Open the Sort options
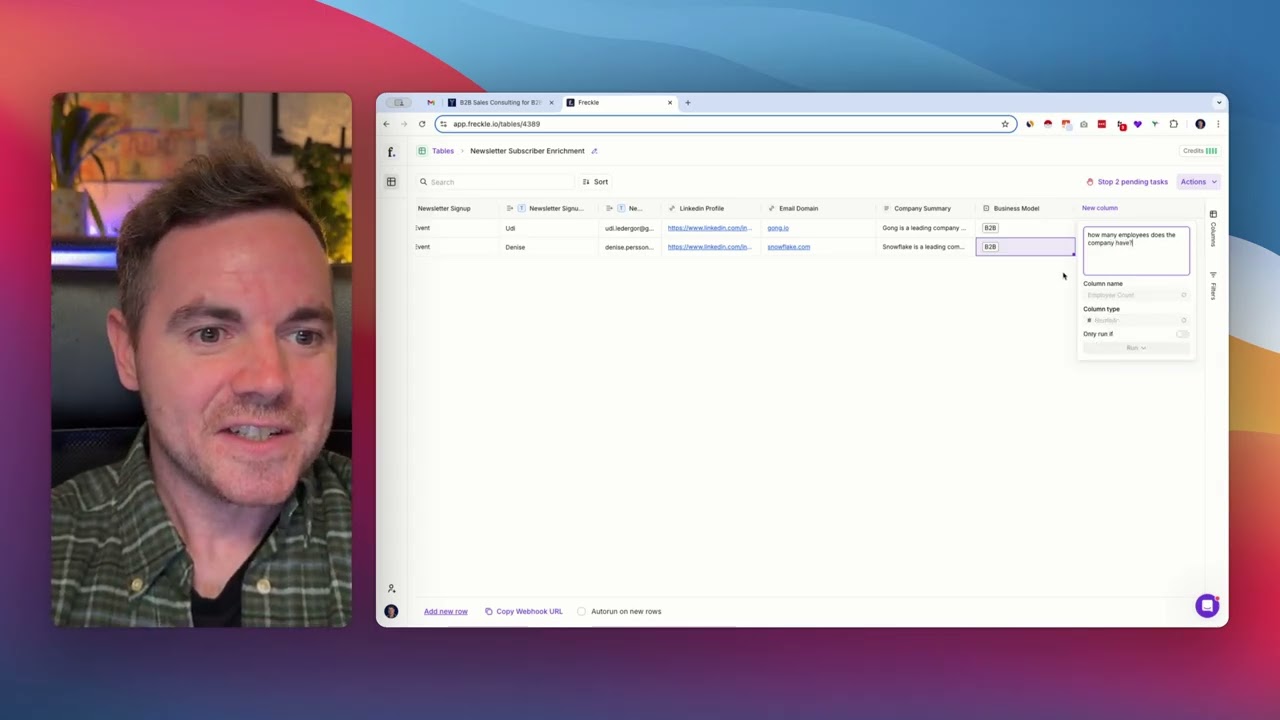The height and width of the screenshot is (720, 1280). [x=595, y=182]
